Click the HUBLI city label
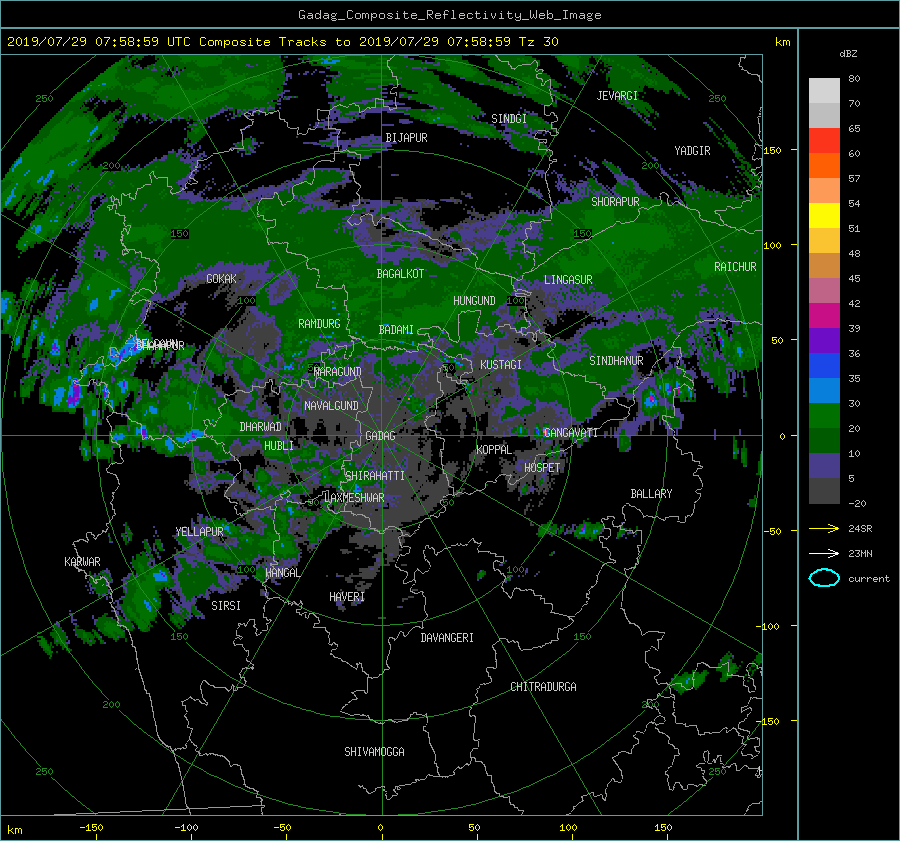The height and width of the screenshot is (841, 900). 278,446
